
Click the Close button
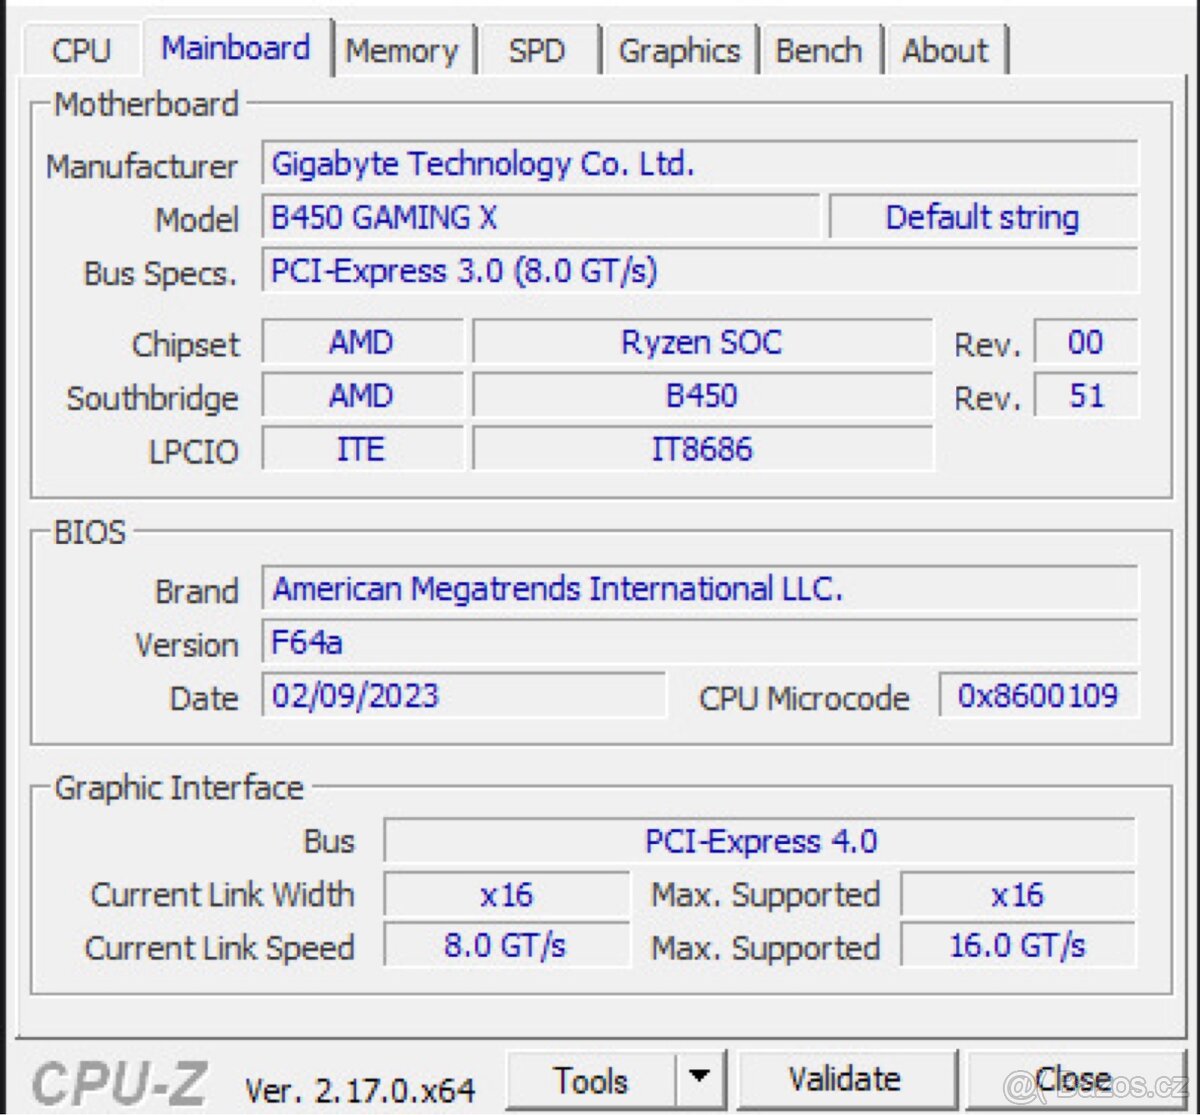pos(1076,1079)
